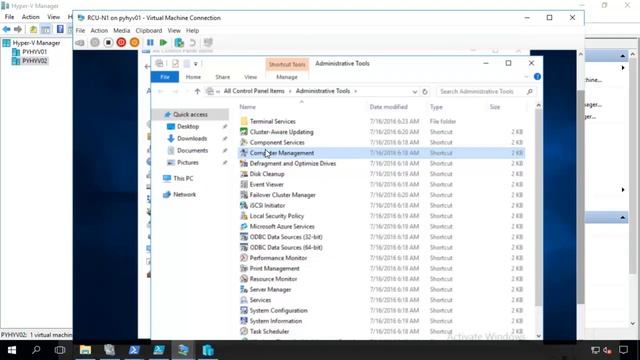Select Network in navigation pane
The width and height of the screenshot is (640, 360).
tap(184, 194)
